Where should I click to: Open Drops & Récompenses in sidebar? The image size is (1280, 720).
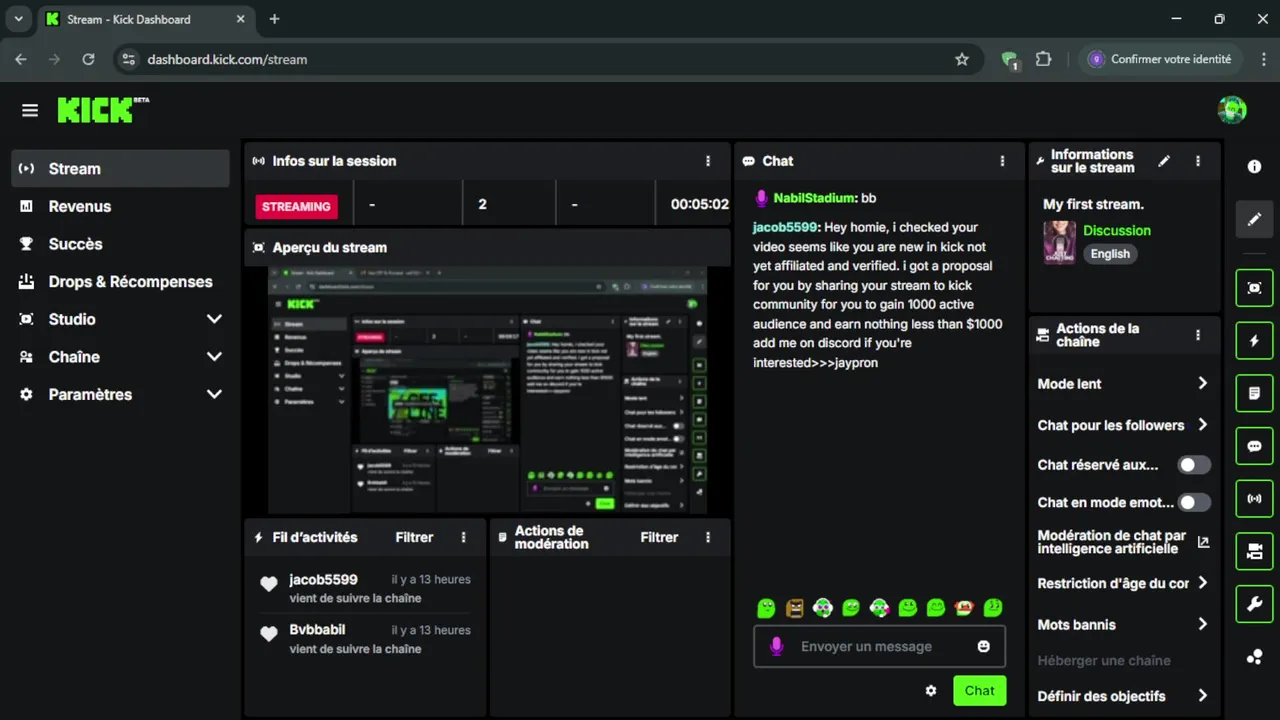pyautogui.click(x=121, y=282)
